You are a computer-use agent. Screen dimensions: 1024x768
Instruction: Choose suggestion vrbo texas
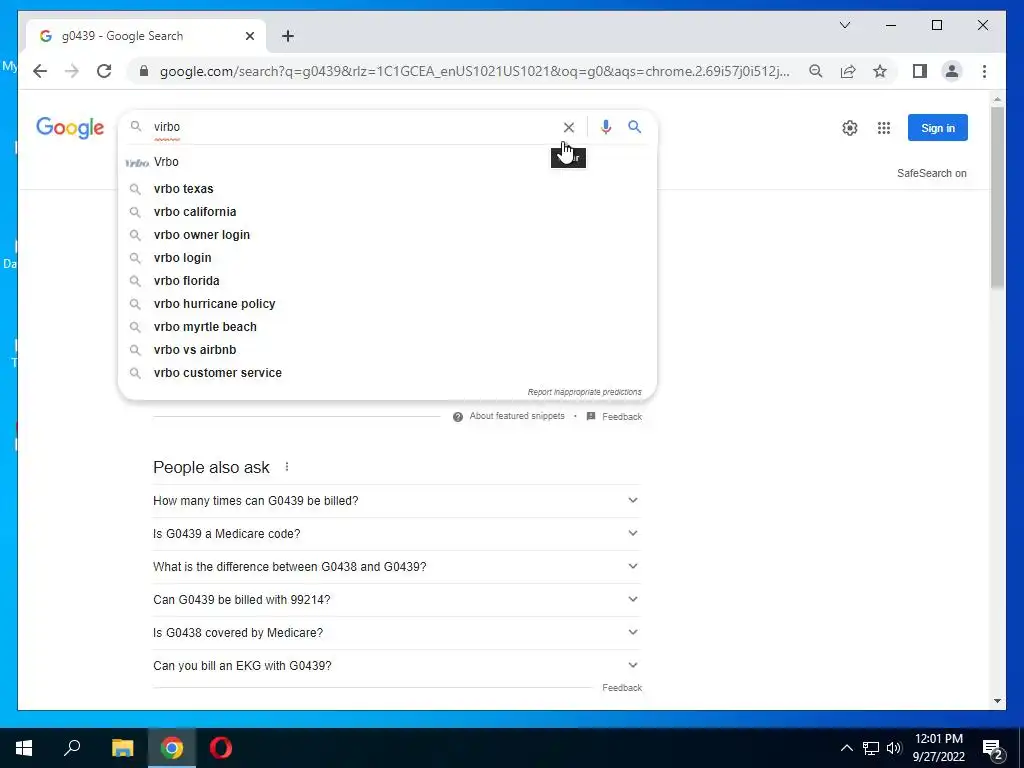[x=387, y=189]
